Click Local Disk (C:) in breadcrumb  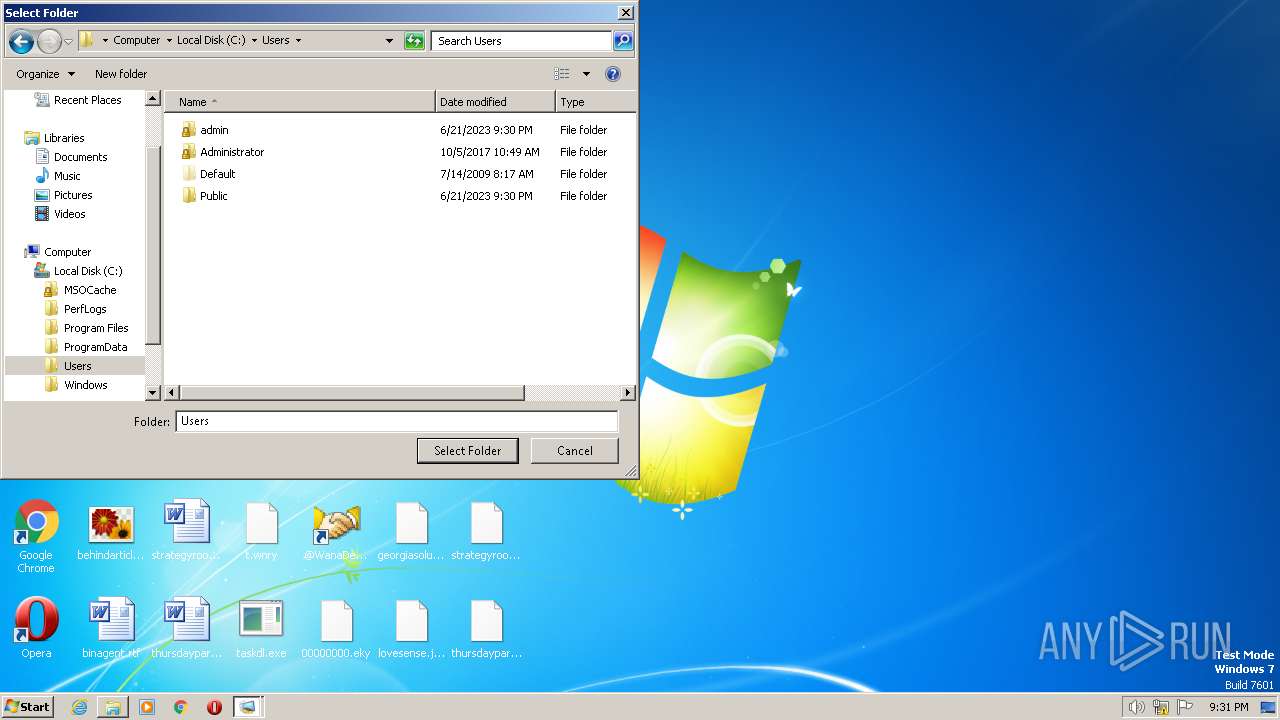pos(211,41)
